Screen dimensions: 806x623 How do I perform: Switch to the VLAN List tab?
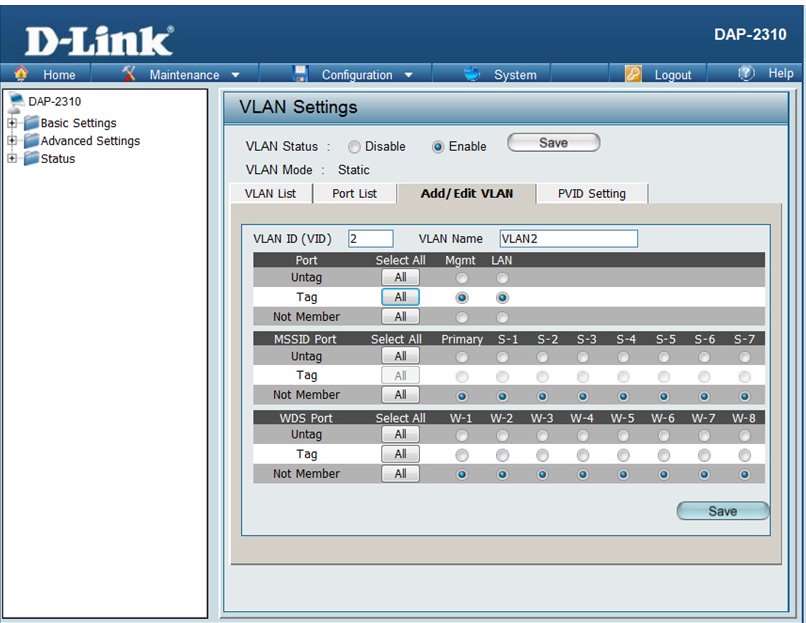[x=271, y=194]
